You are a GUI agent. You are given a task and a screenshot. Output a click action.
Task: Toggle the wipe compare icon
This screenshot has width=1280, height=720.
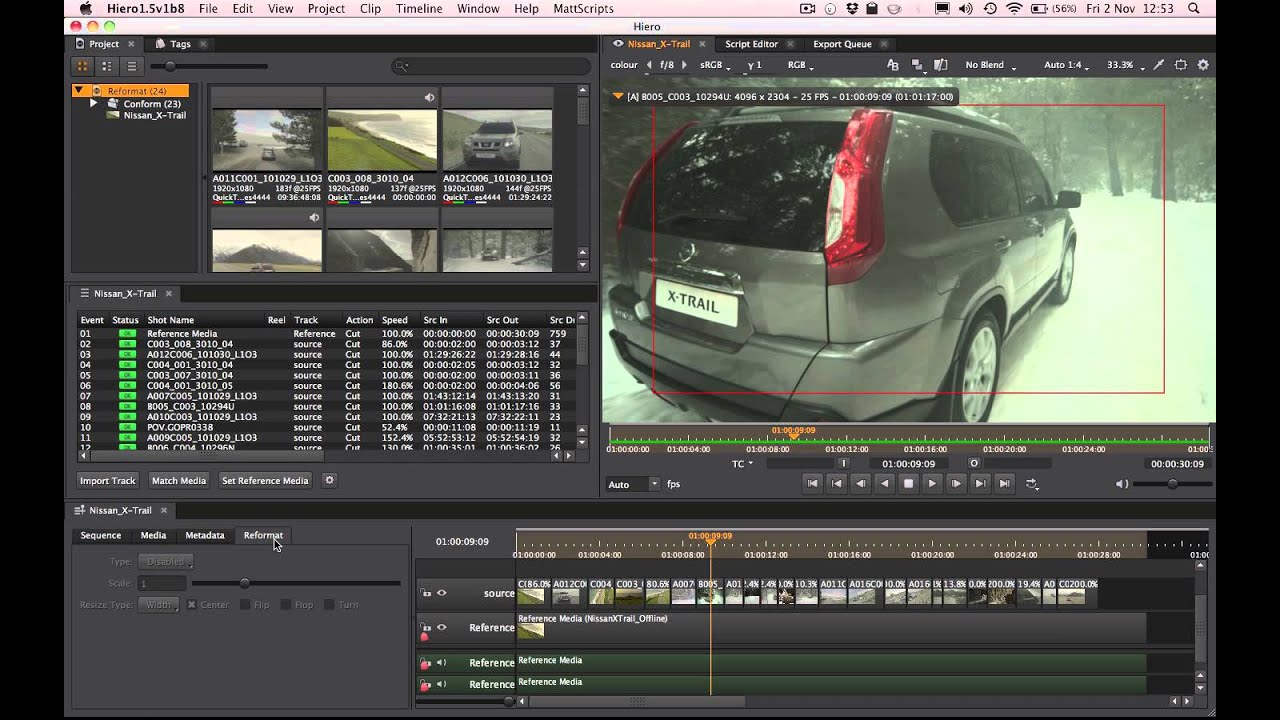940,65
